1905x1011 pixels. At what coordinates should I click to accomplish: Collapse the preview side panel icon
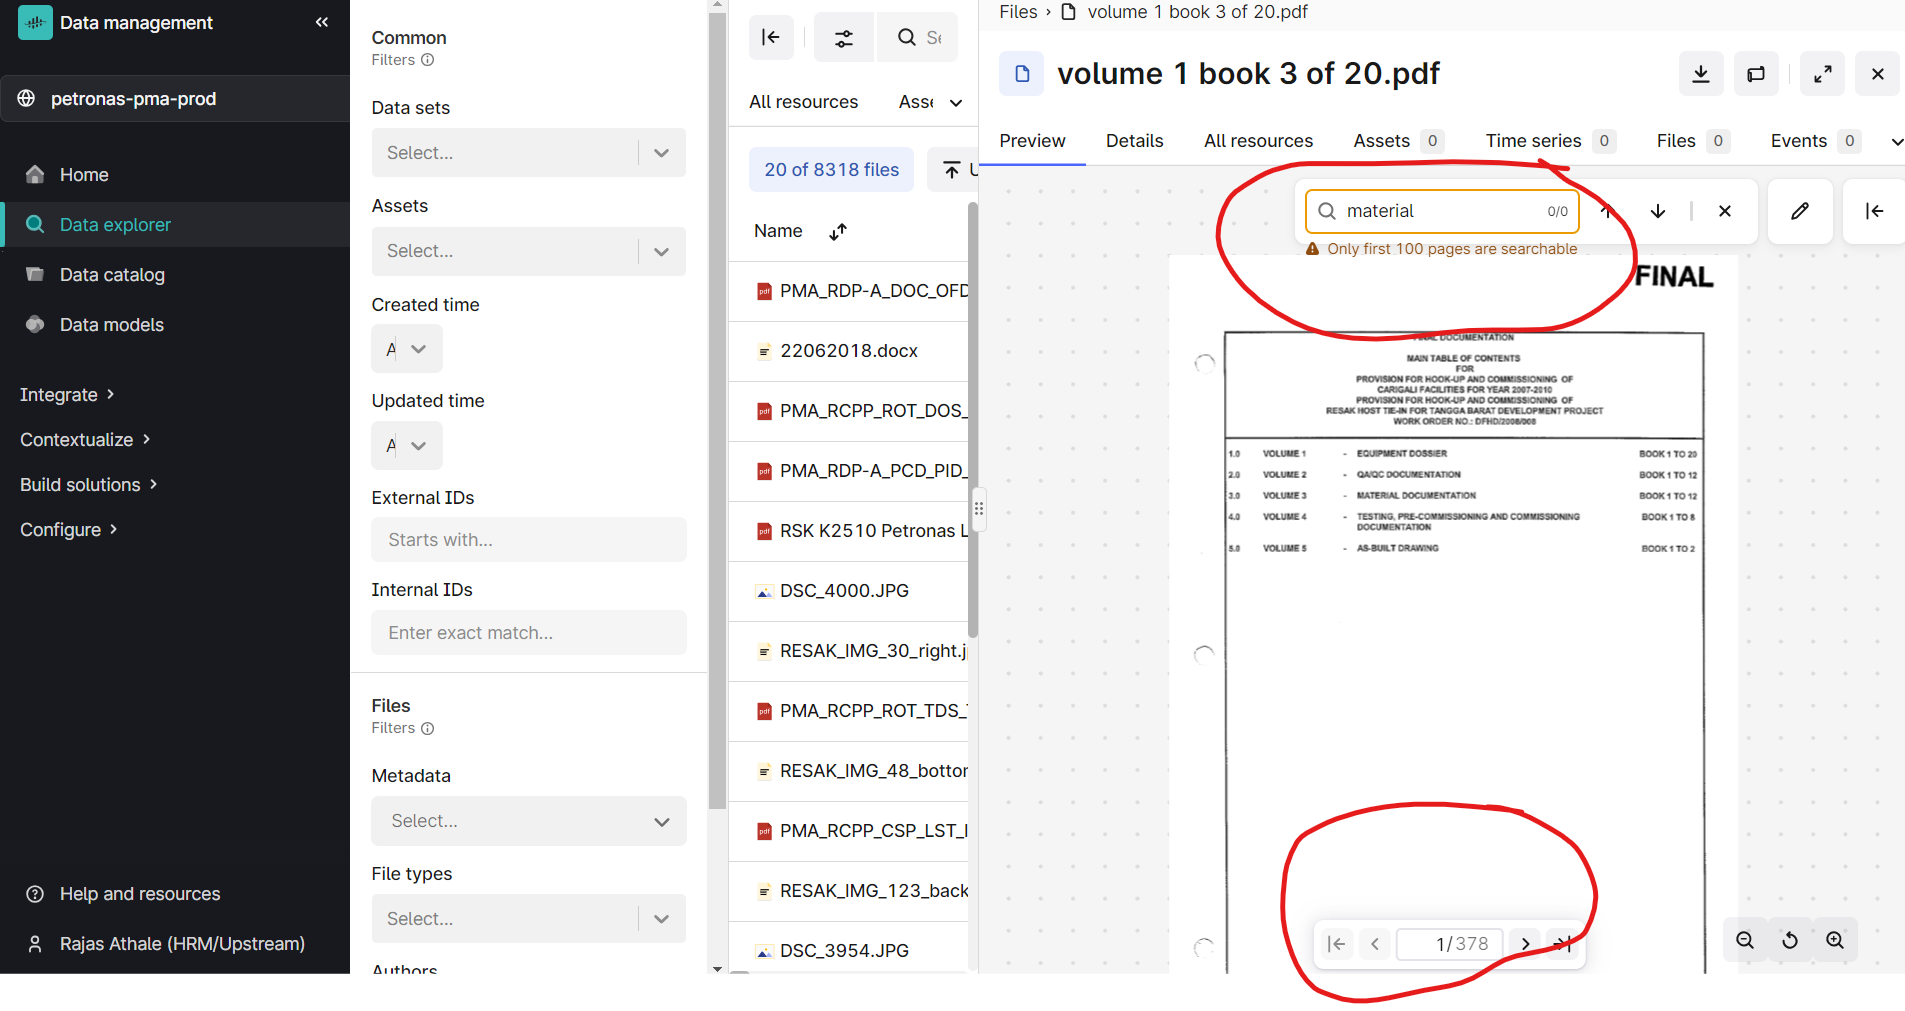click(x=1874, y=211)
